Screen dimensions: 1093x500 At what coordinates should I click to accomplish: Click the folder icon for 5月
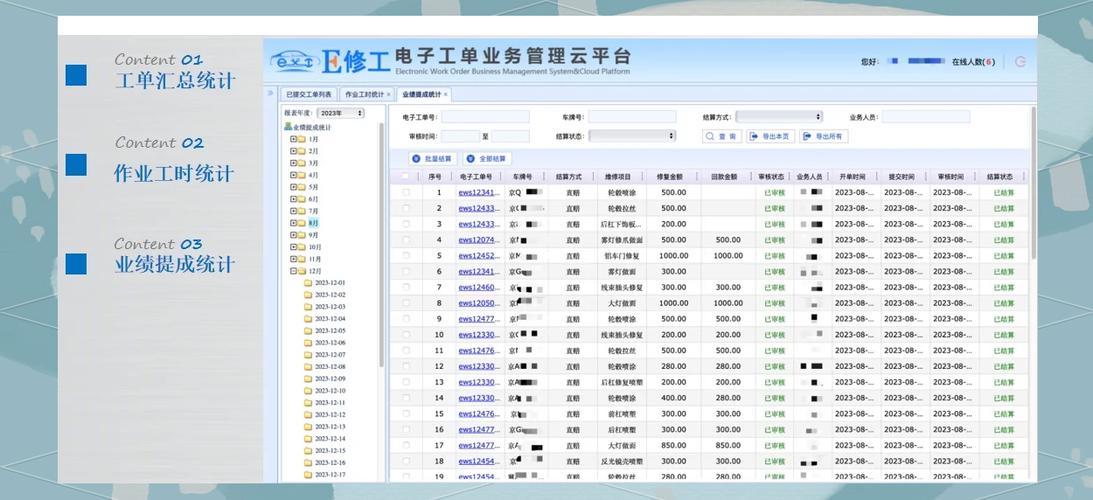pos(302,187)
